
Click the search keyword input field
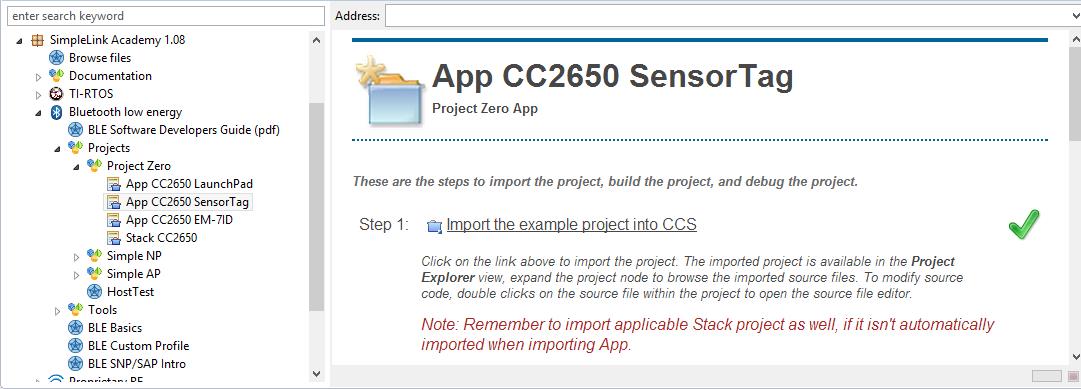click(165, 16)
